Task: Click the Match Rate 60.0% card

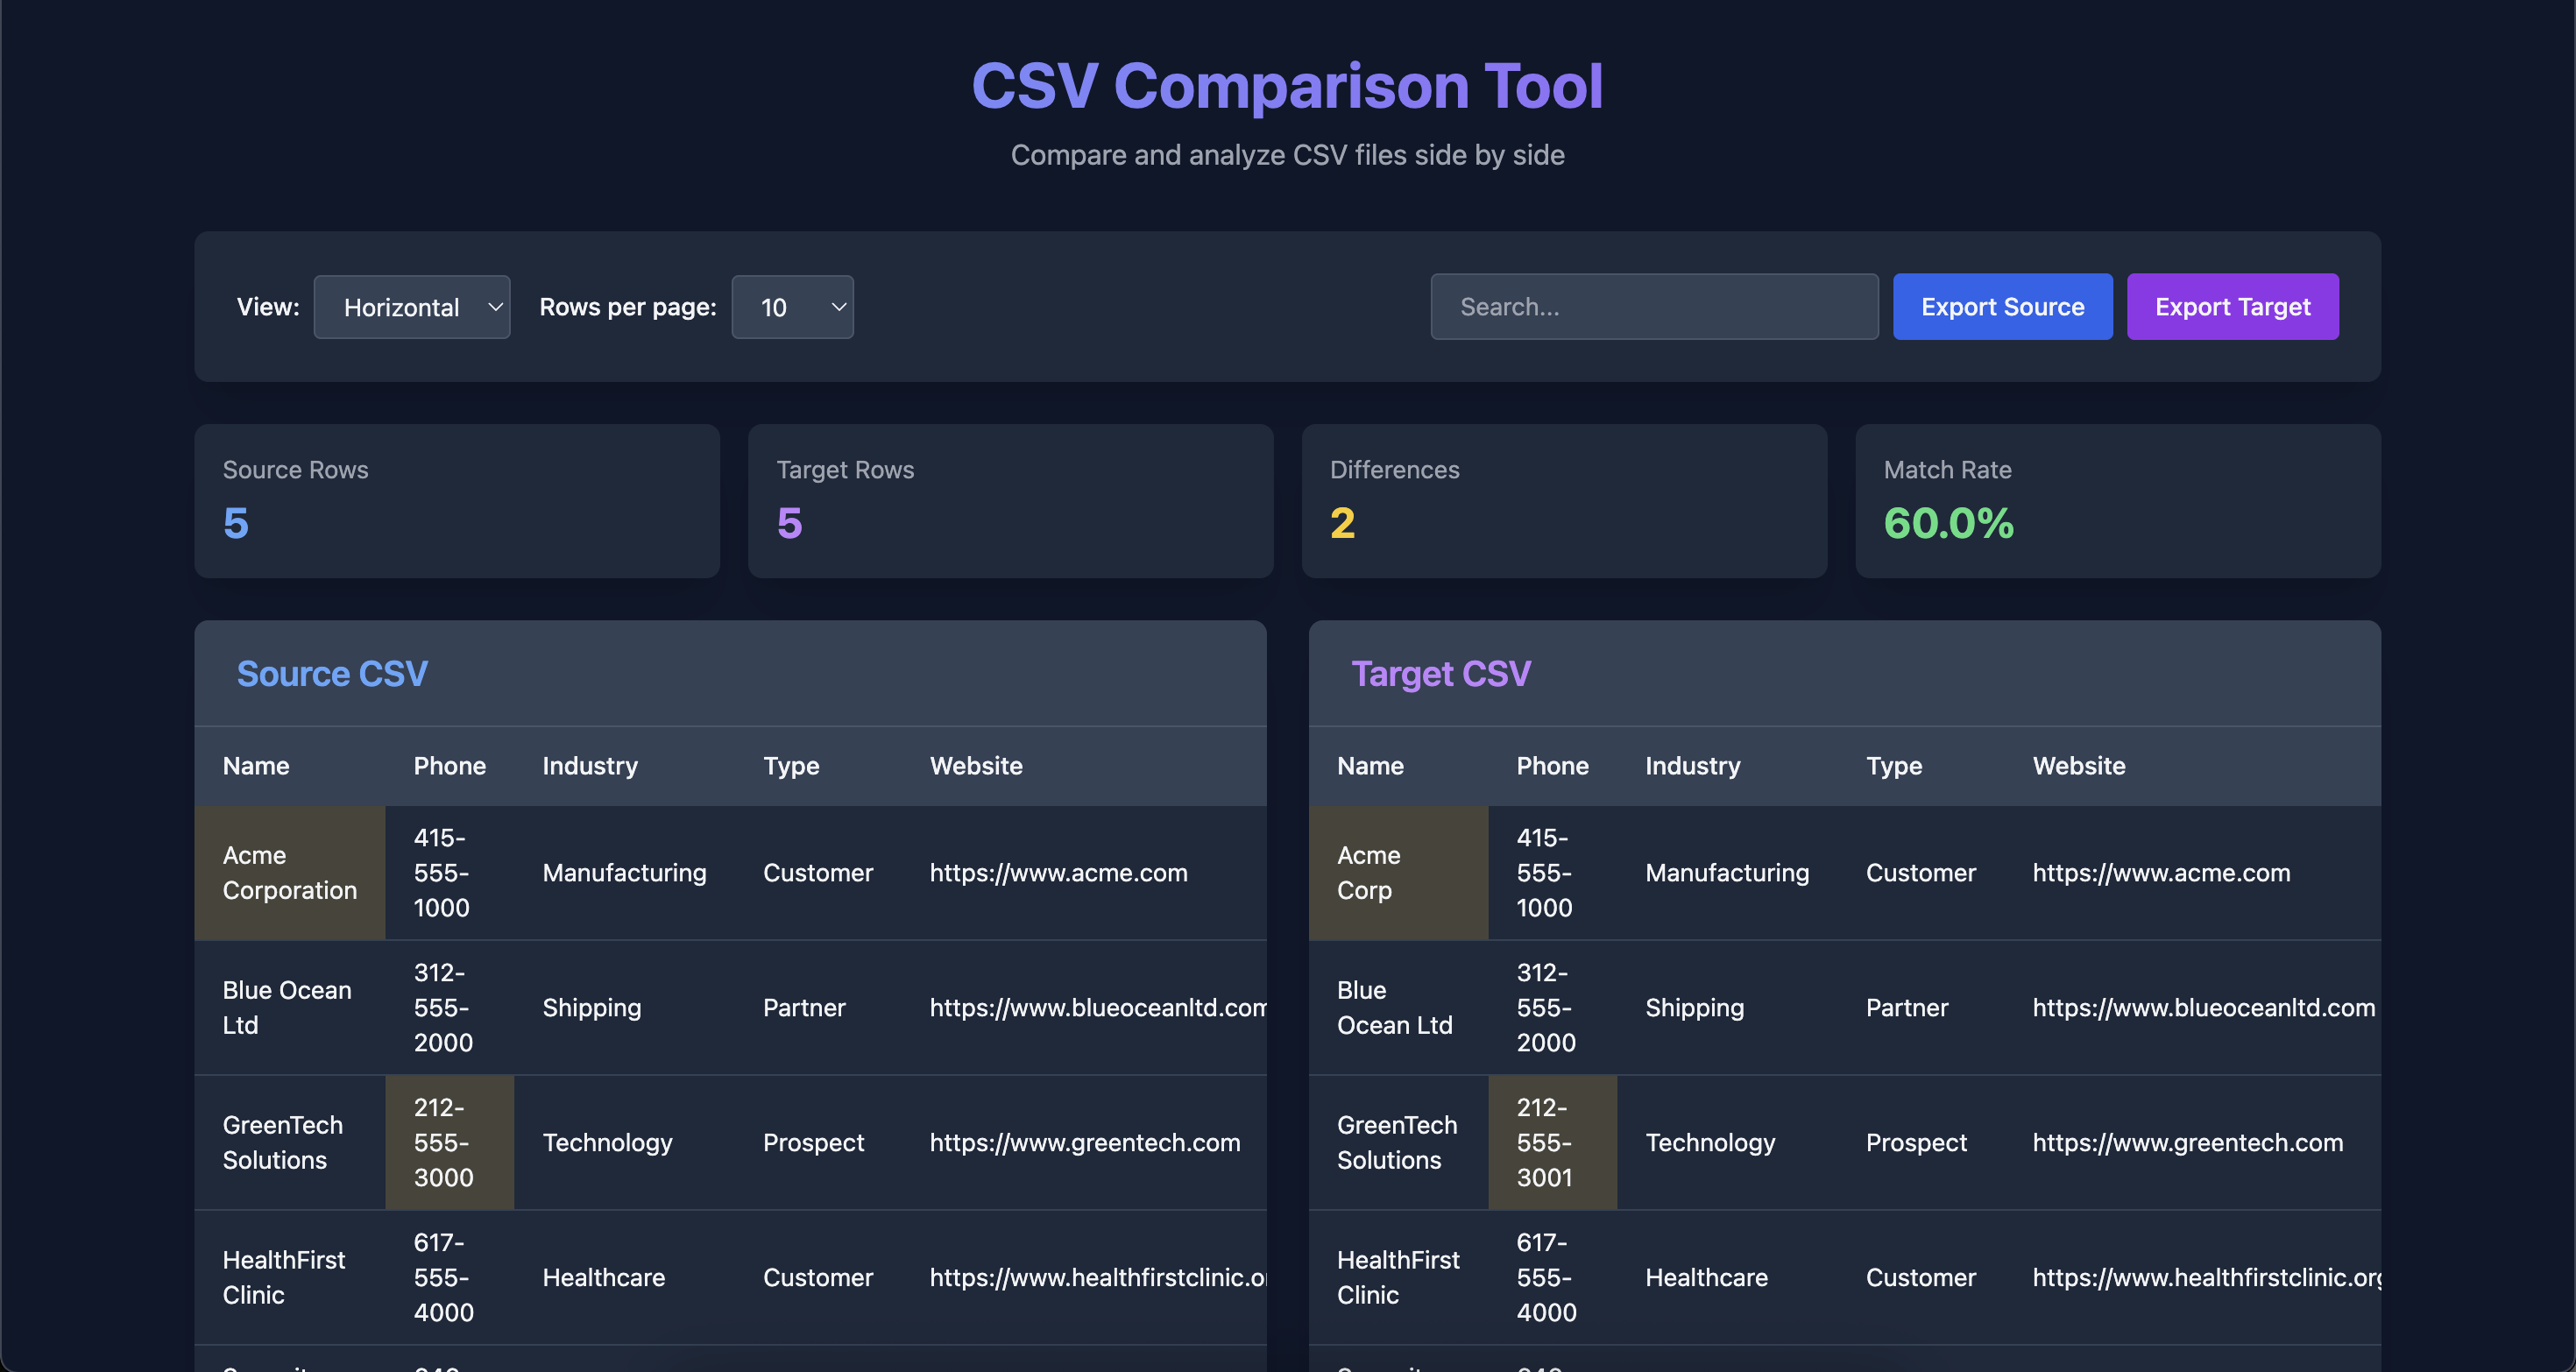Action: point(2117,500)
